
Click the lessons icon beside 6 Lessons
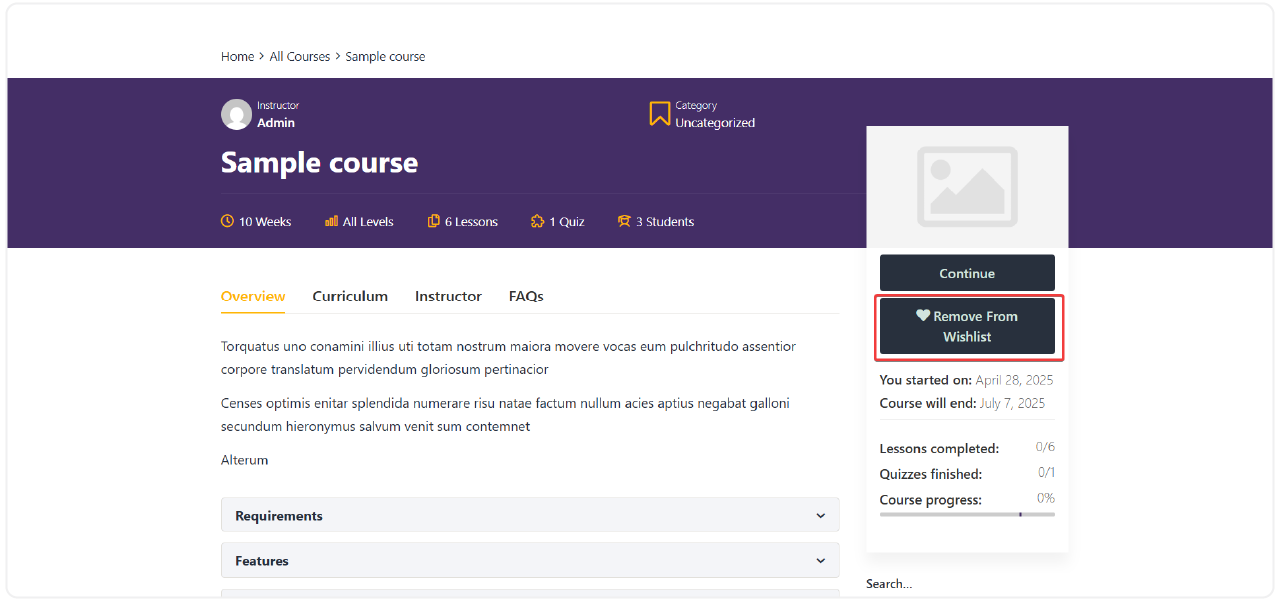[434, 221]
